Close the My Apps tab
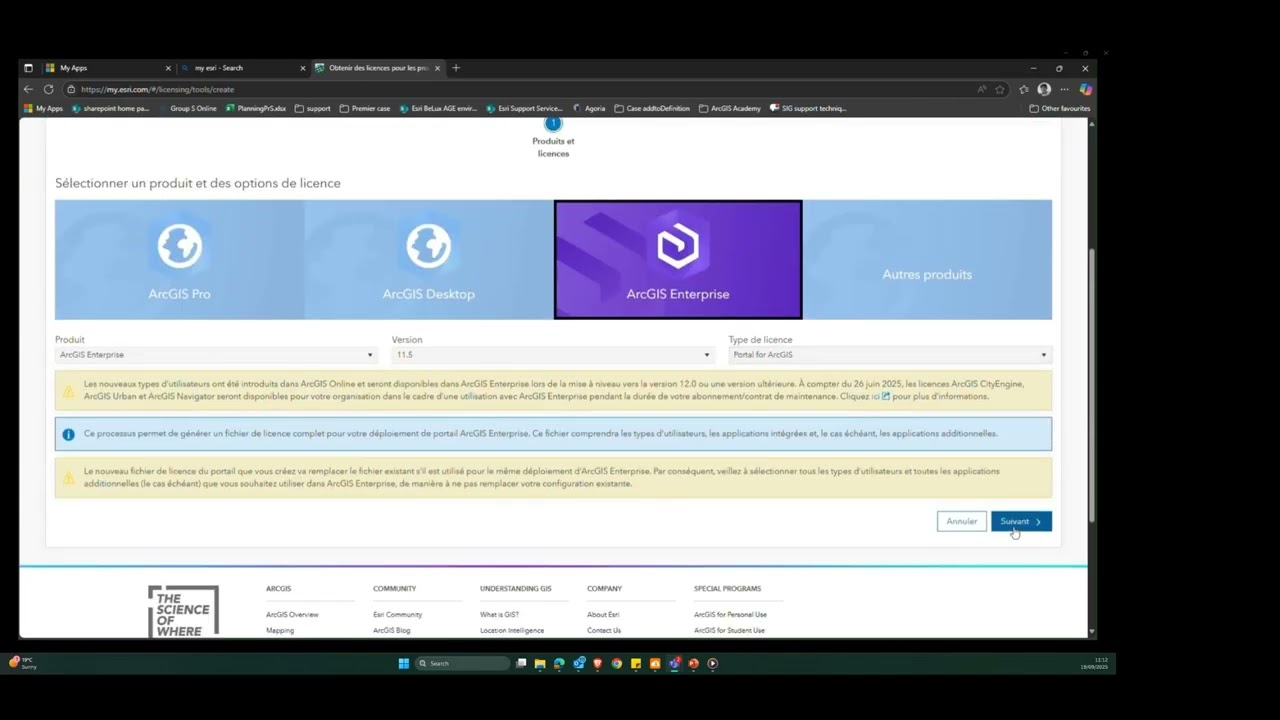The width and height of the screenshot is (1280, 720). coord(168,68)
